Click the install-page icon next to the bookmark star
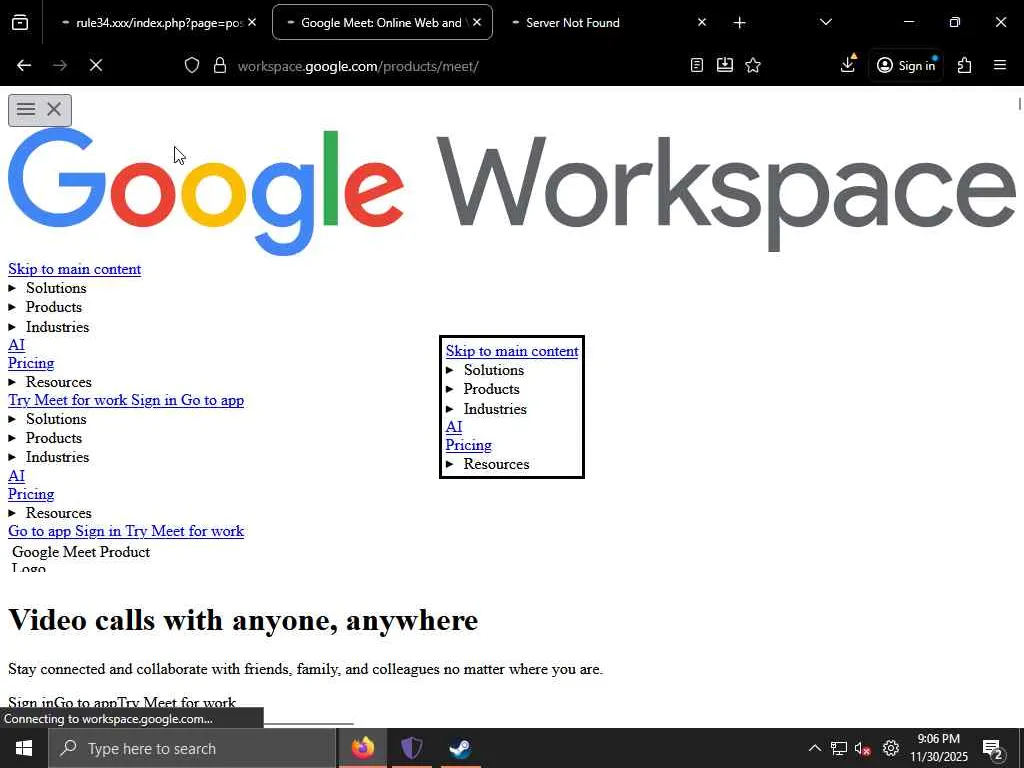The image size is (1024, 768). (x=725, y=65)
